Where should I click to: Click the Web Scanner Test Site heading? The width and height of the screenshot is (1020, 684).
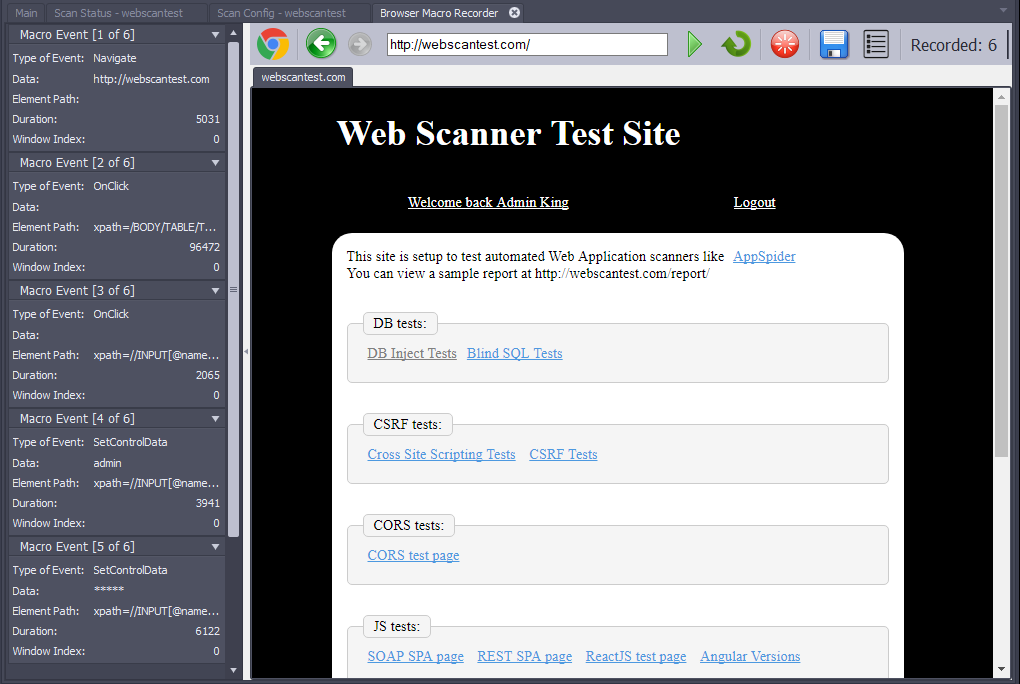point(508,133)
